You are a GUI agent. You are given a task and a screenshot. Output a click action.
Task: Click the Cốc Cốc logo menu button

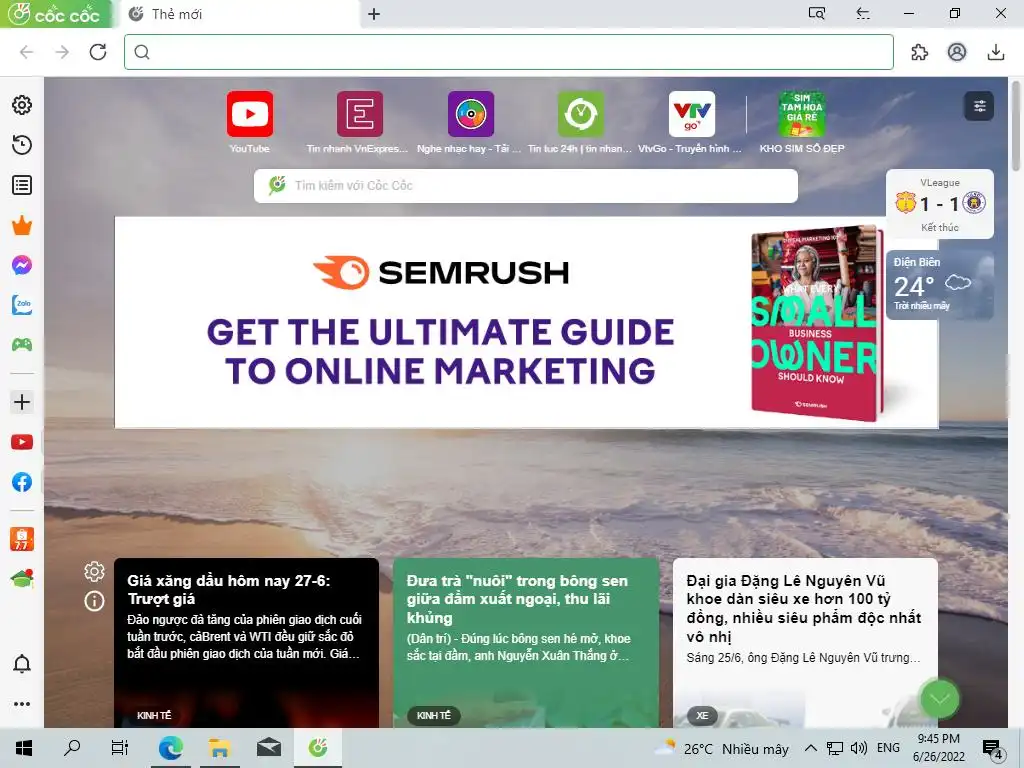click(x=56, y=14)
